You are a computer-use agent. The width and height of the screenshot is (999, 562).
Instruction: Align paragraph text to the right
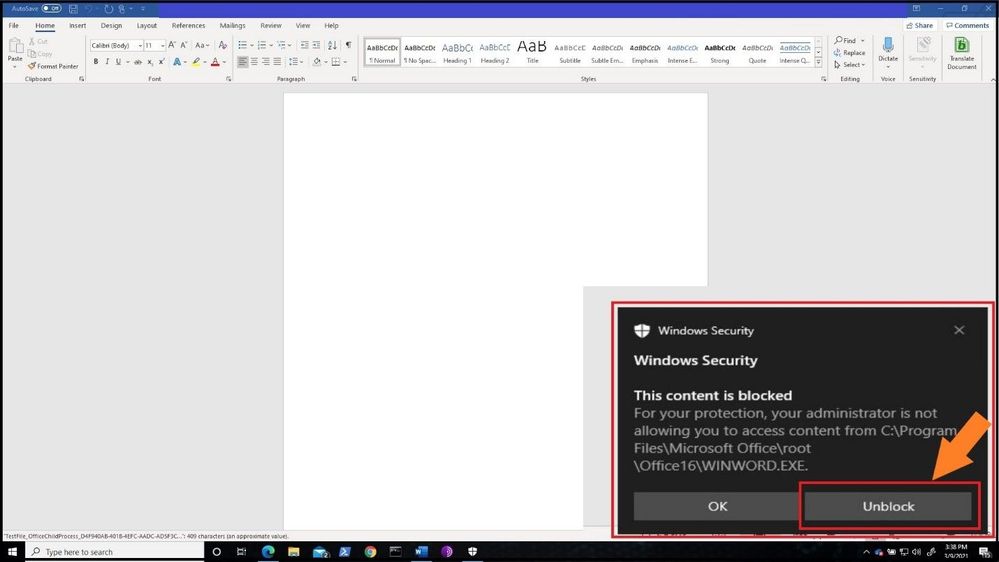click(x=266, y=62)
